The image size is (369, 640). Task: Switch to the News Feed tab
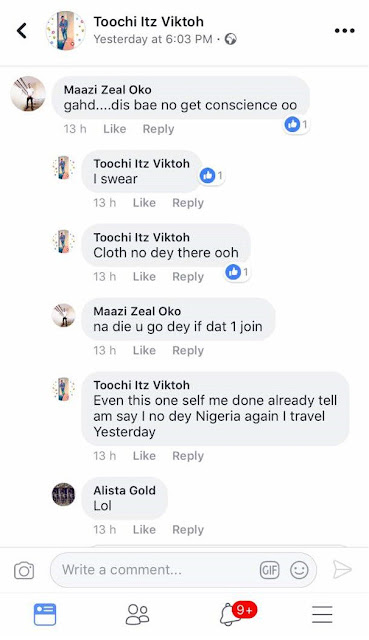tap(45, 615)
